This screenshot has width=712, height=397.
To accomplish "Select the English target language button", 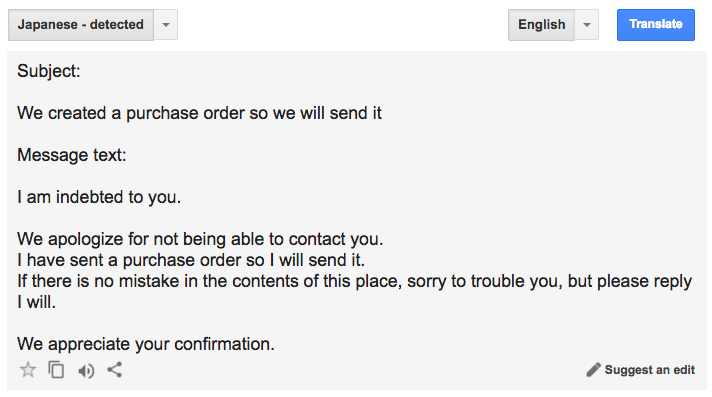I will (541, 25).
